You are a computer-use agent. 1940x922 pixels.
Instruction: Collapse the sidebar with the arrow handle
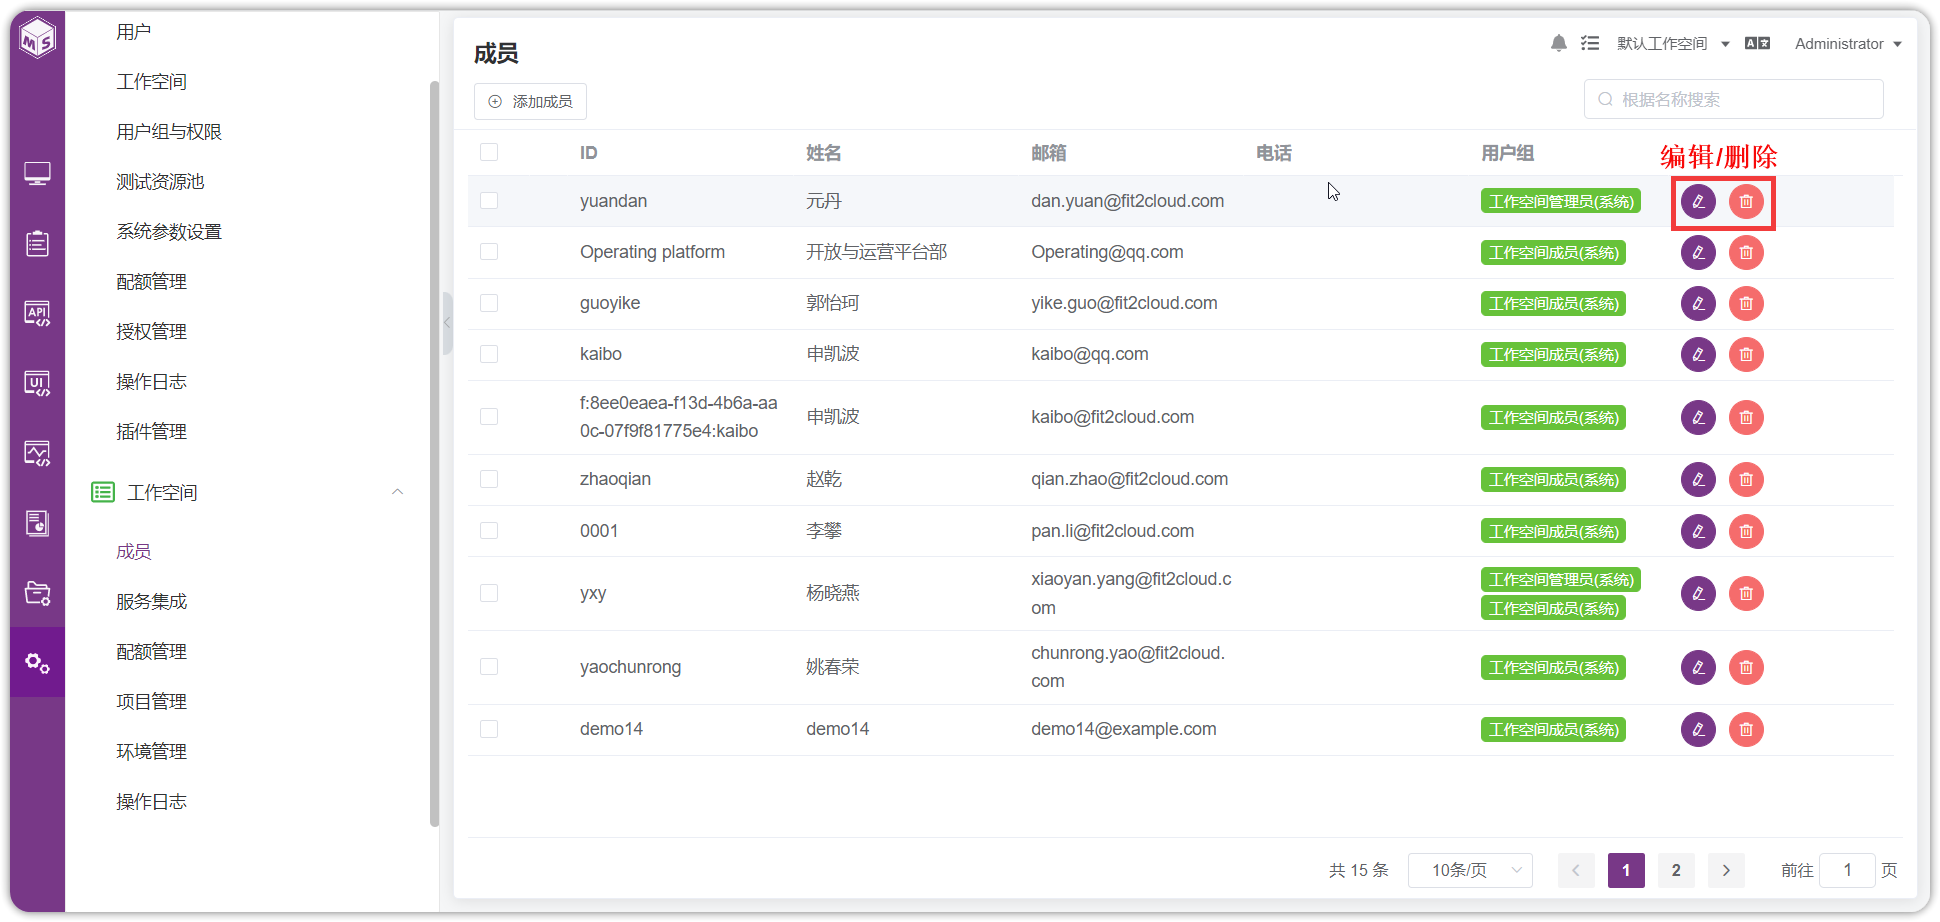(447, 323)
